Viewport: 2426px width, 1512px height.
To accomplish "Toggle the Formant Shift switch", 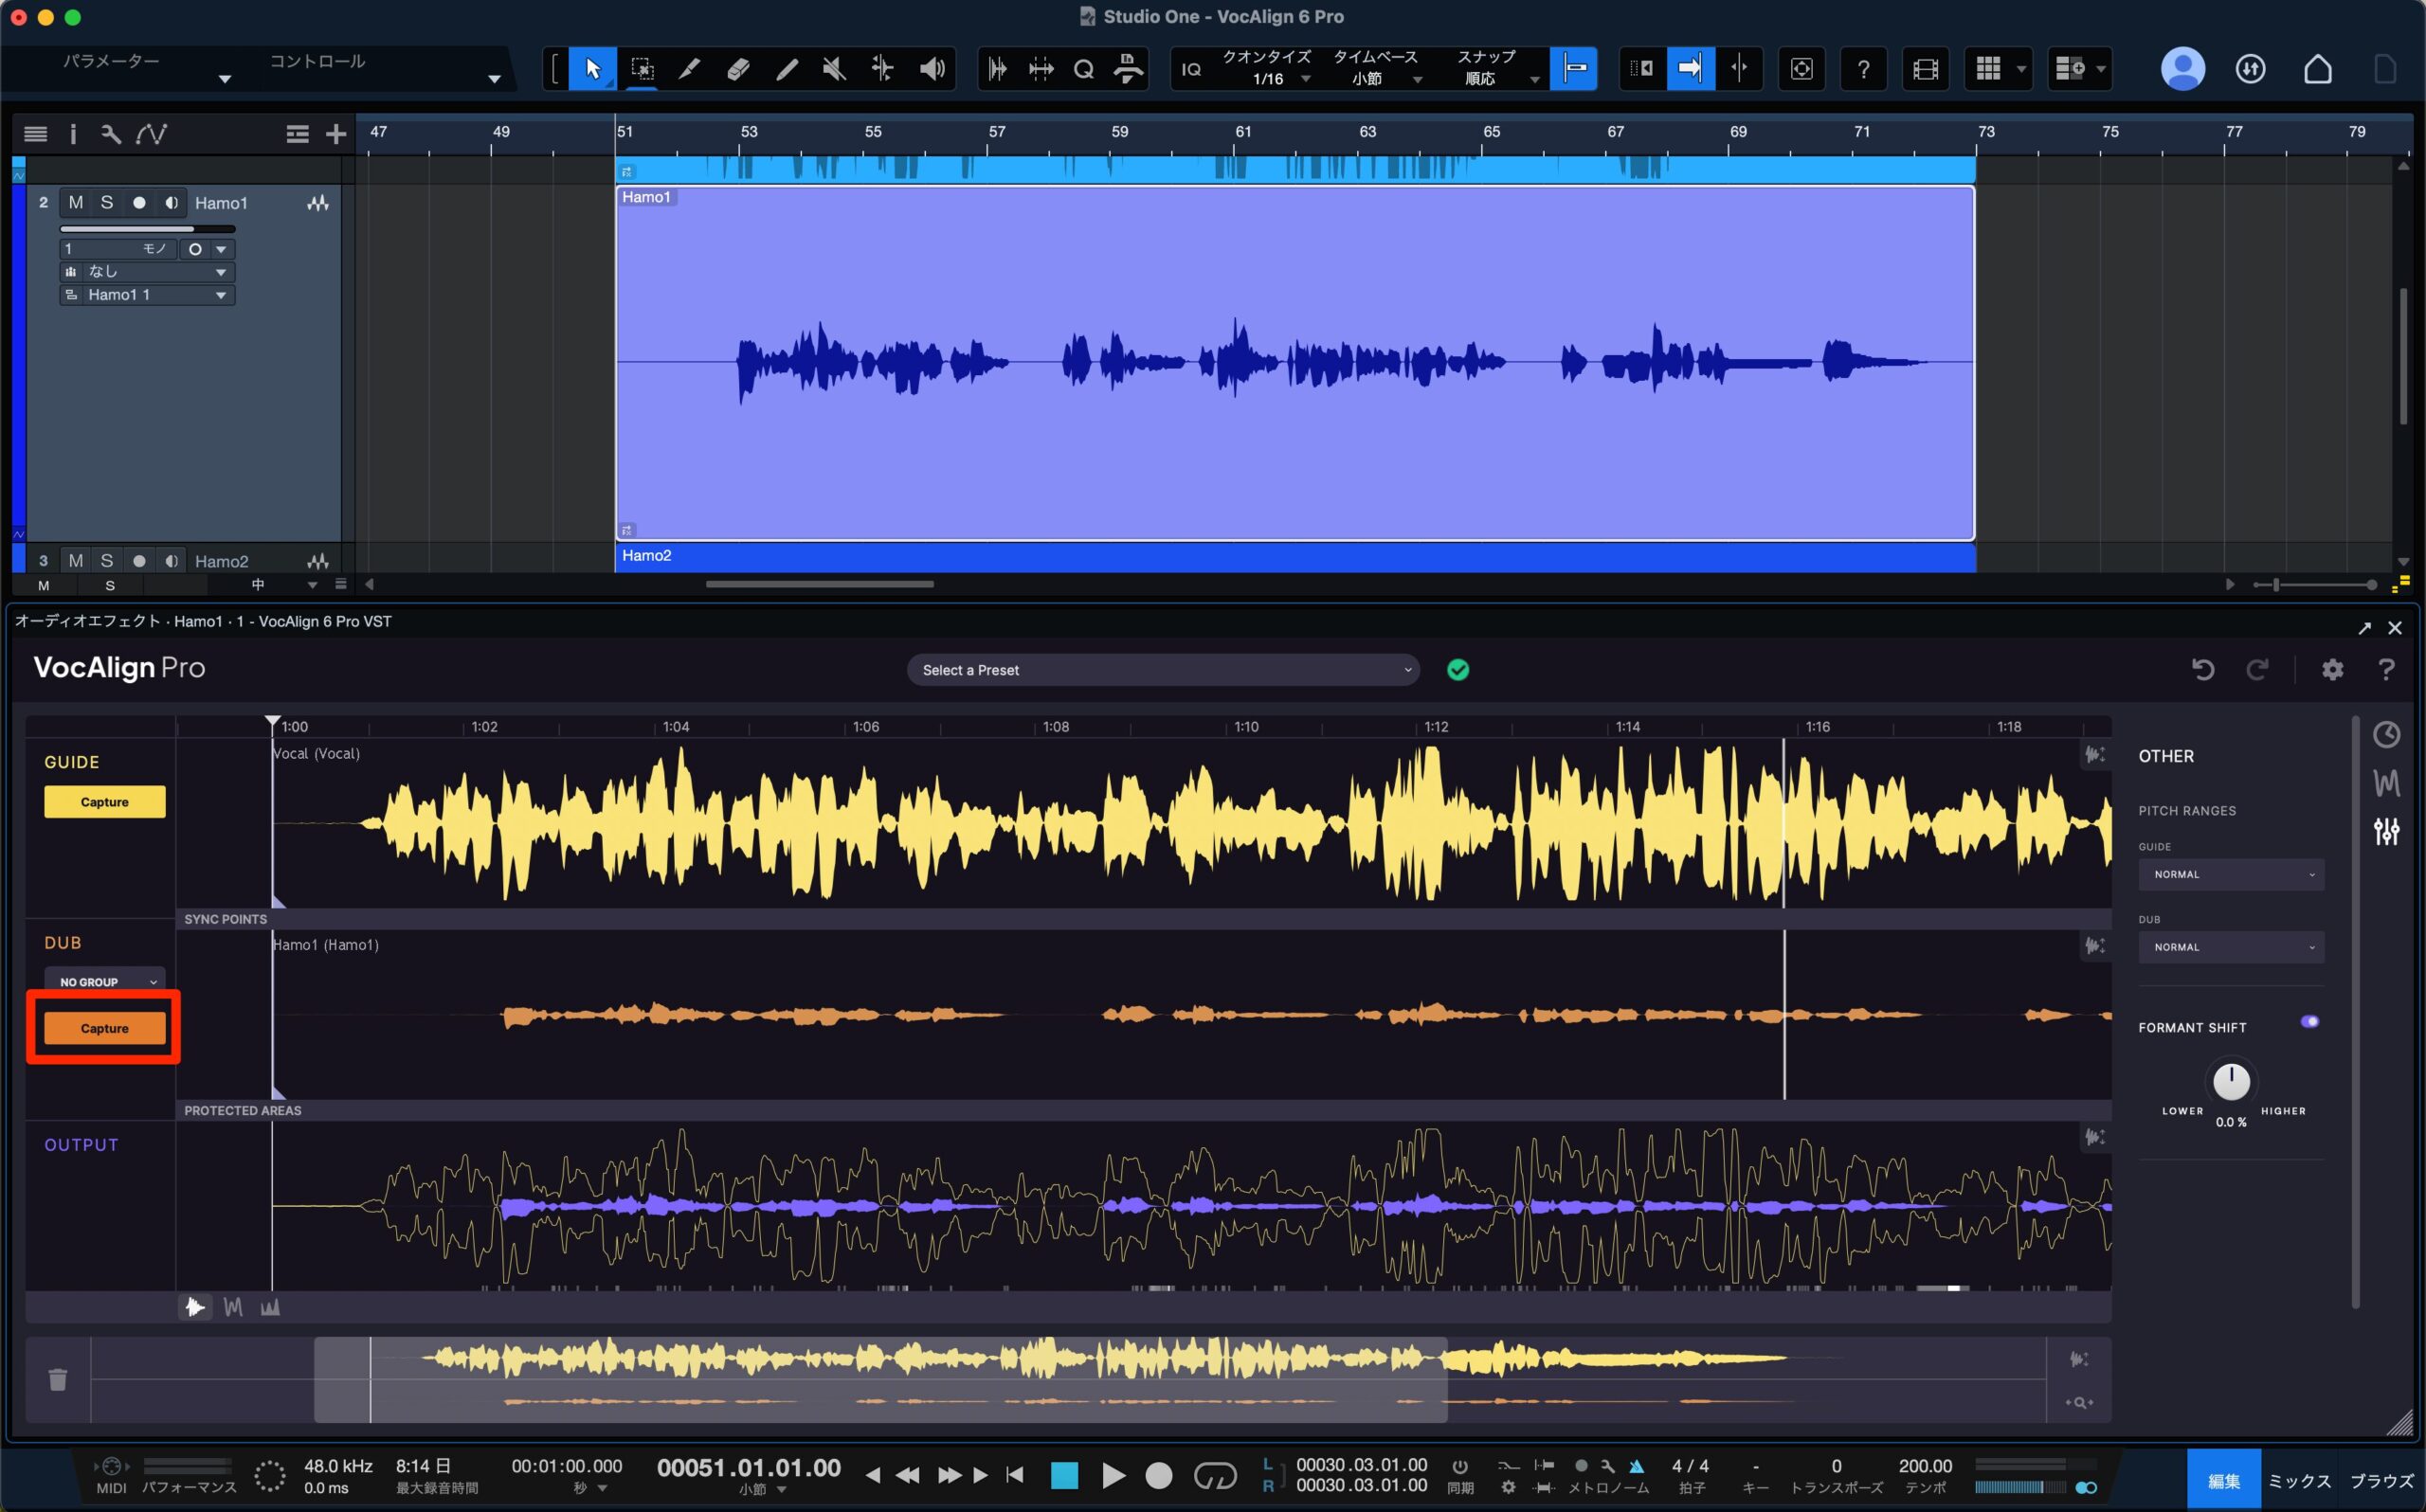I will click(2310, 1021).
